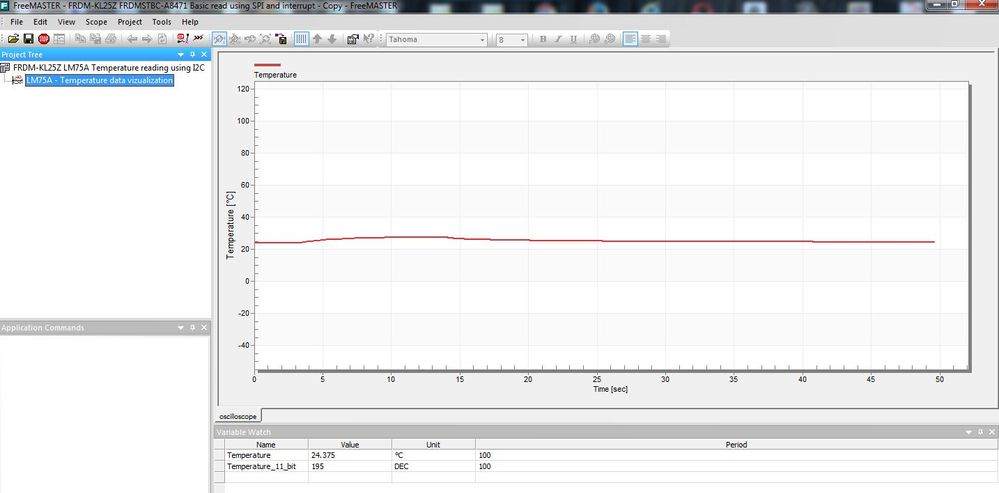999x493 pixels.
Task: Click the red fast-forward arrows icon
Action: coord(199,39)
